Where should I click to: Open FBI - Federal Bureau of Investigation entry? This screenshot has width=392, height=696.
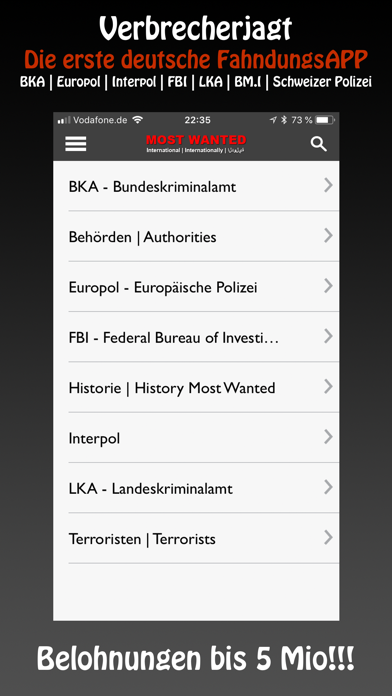click(196, 337)
